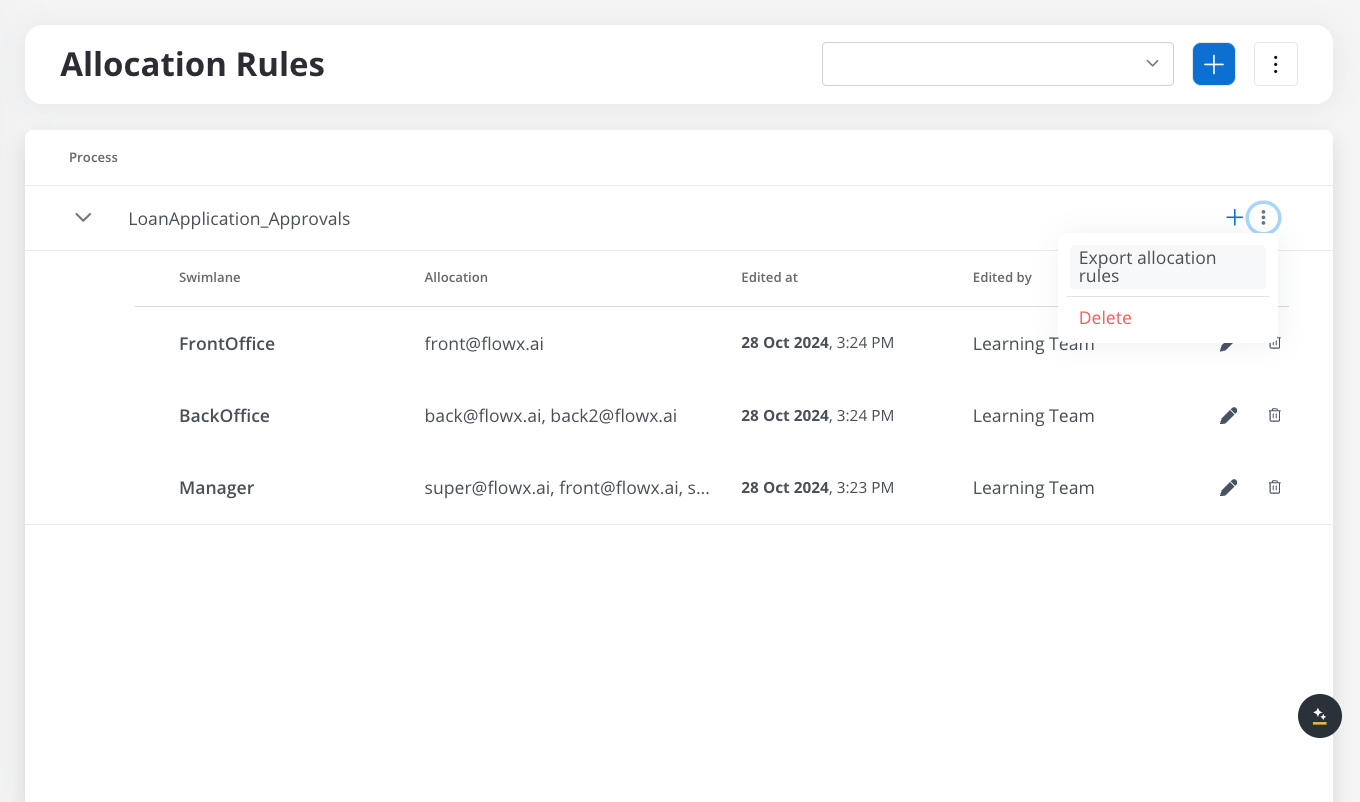The width and height of the screenshot is (1360, 802).
Task: Toggle LoanApplication_Approvals three-dot menu
Action: pos(1264,217)
